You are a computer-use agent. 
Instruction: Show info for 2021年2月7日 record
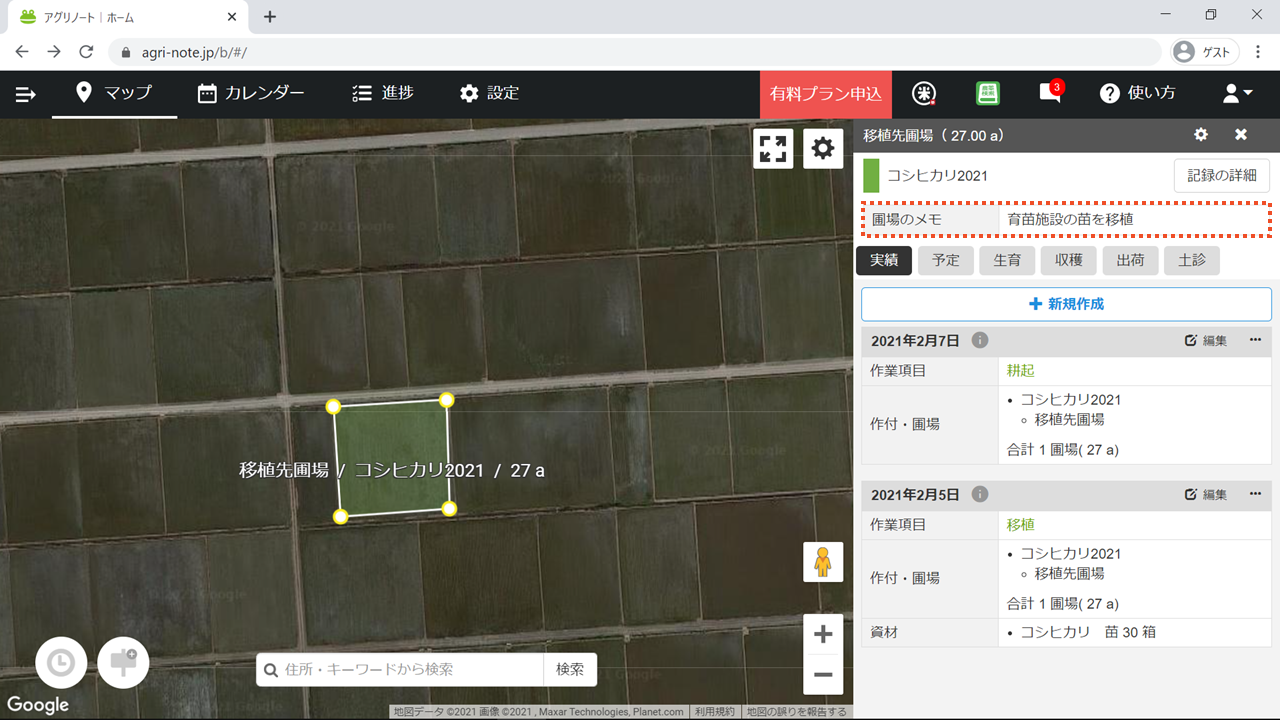point(980,340)
